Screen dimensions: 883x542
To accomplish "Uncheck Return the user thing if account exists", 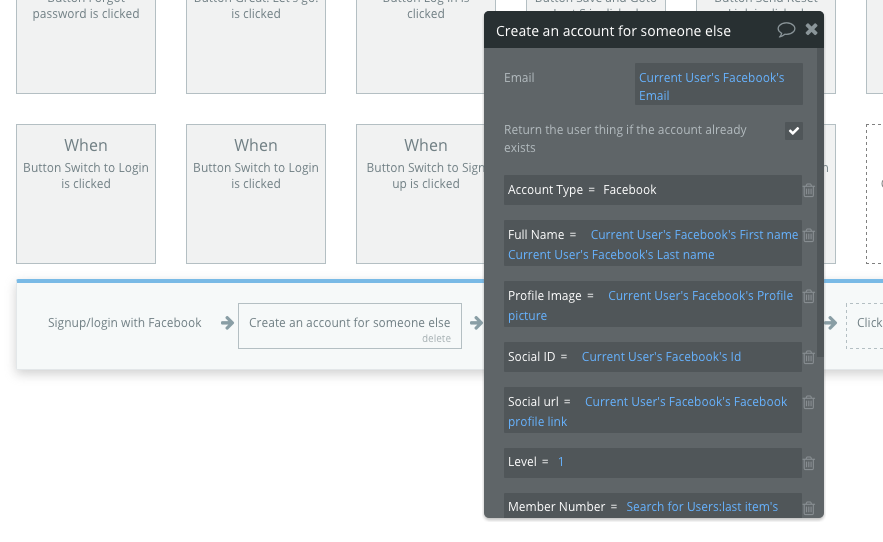I will pyautogui.click(x=794, y=131).
